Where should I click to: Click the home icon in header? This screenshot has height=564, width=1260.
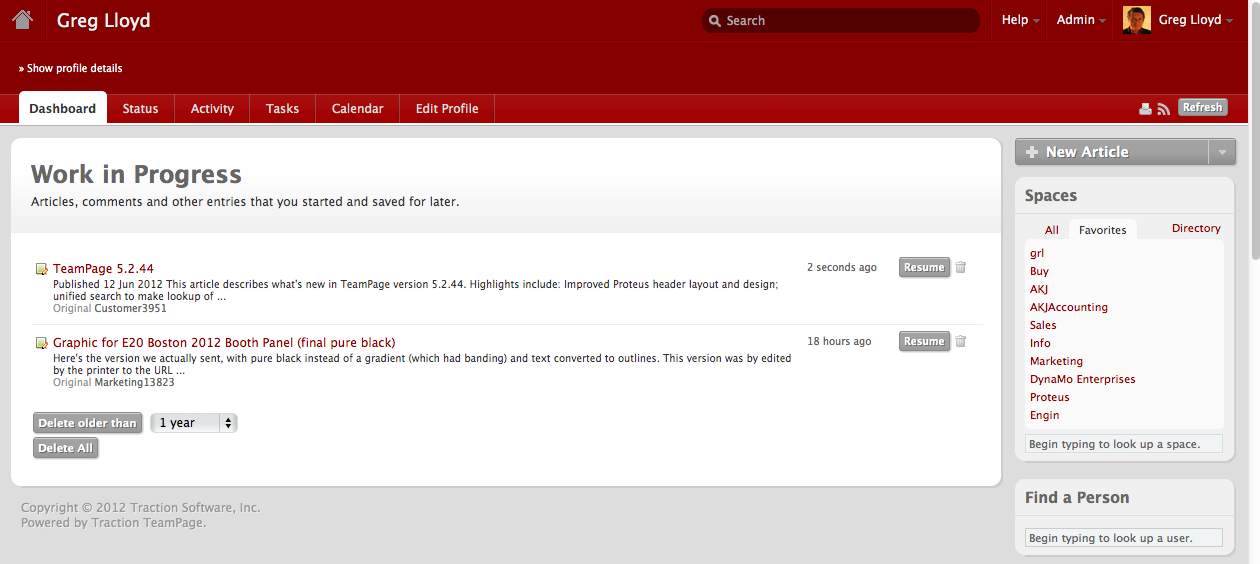22,19
